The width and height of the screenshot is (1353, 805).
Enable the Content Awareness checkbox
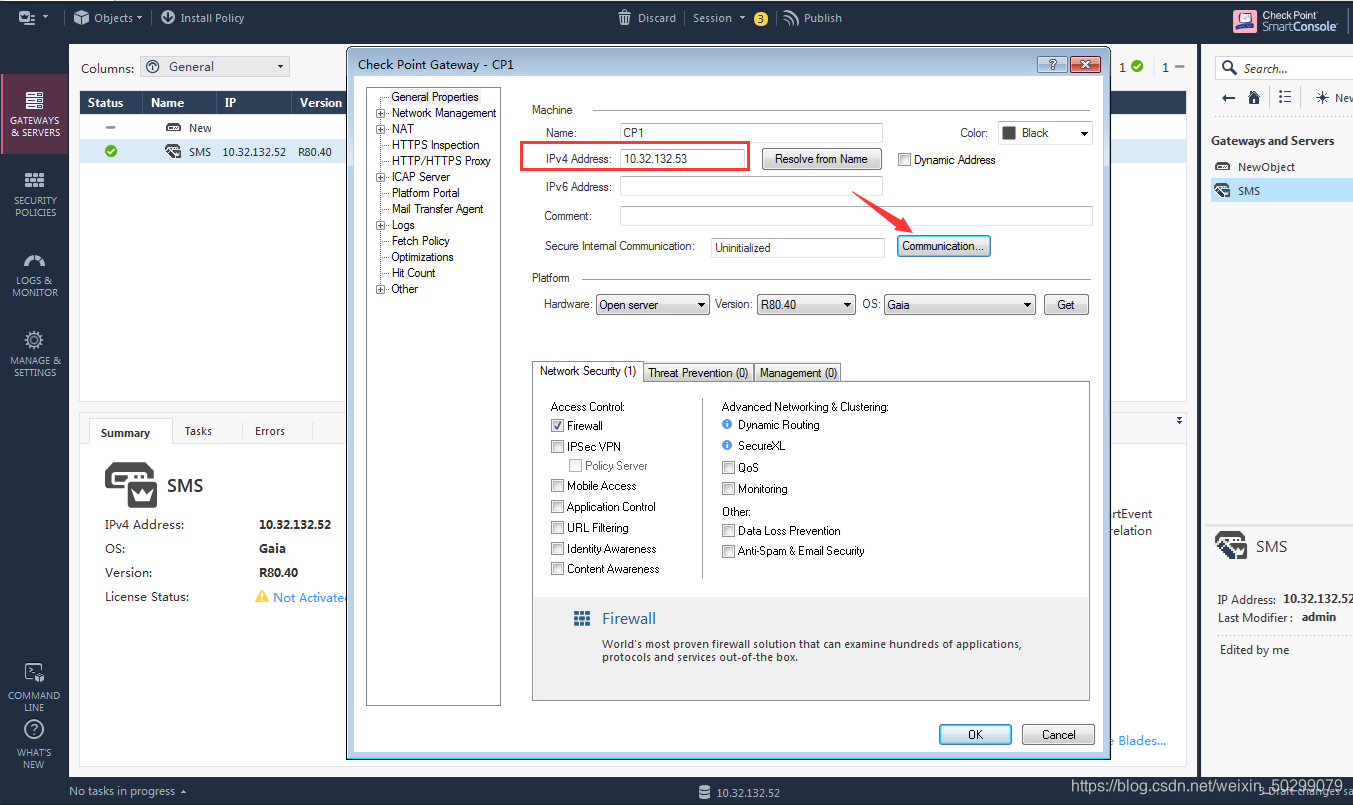click(x=557, y=569)
